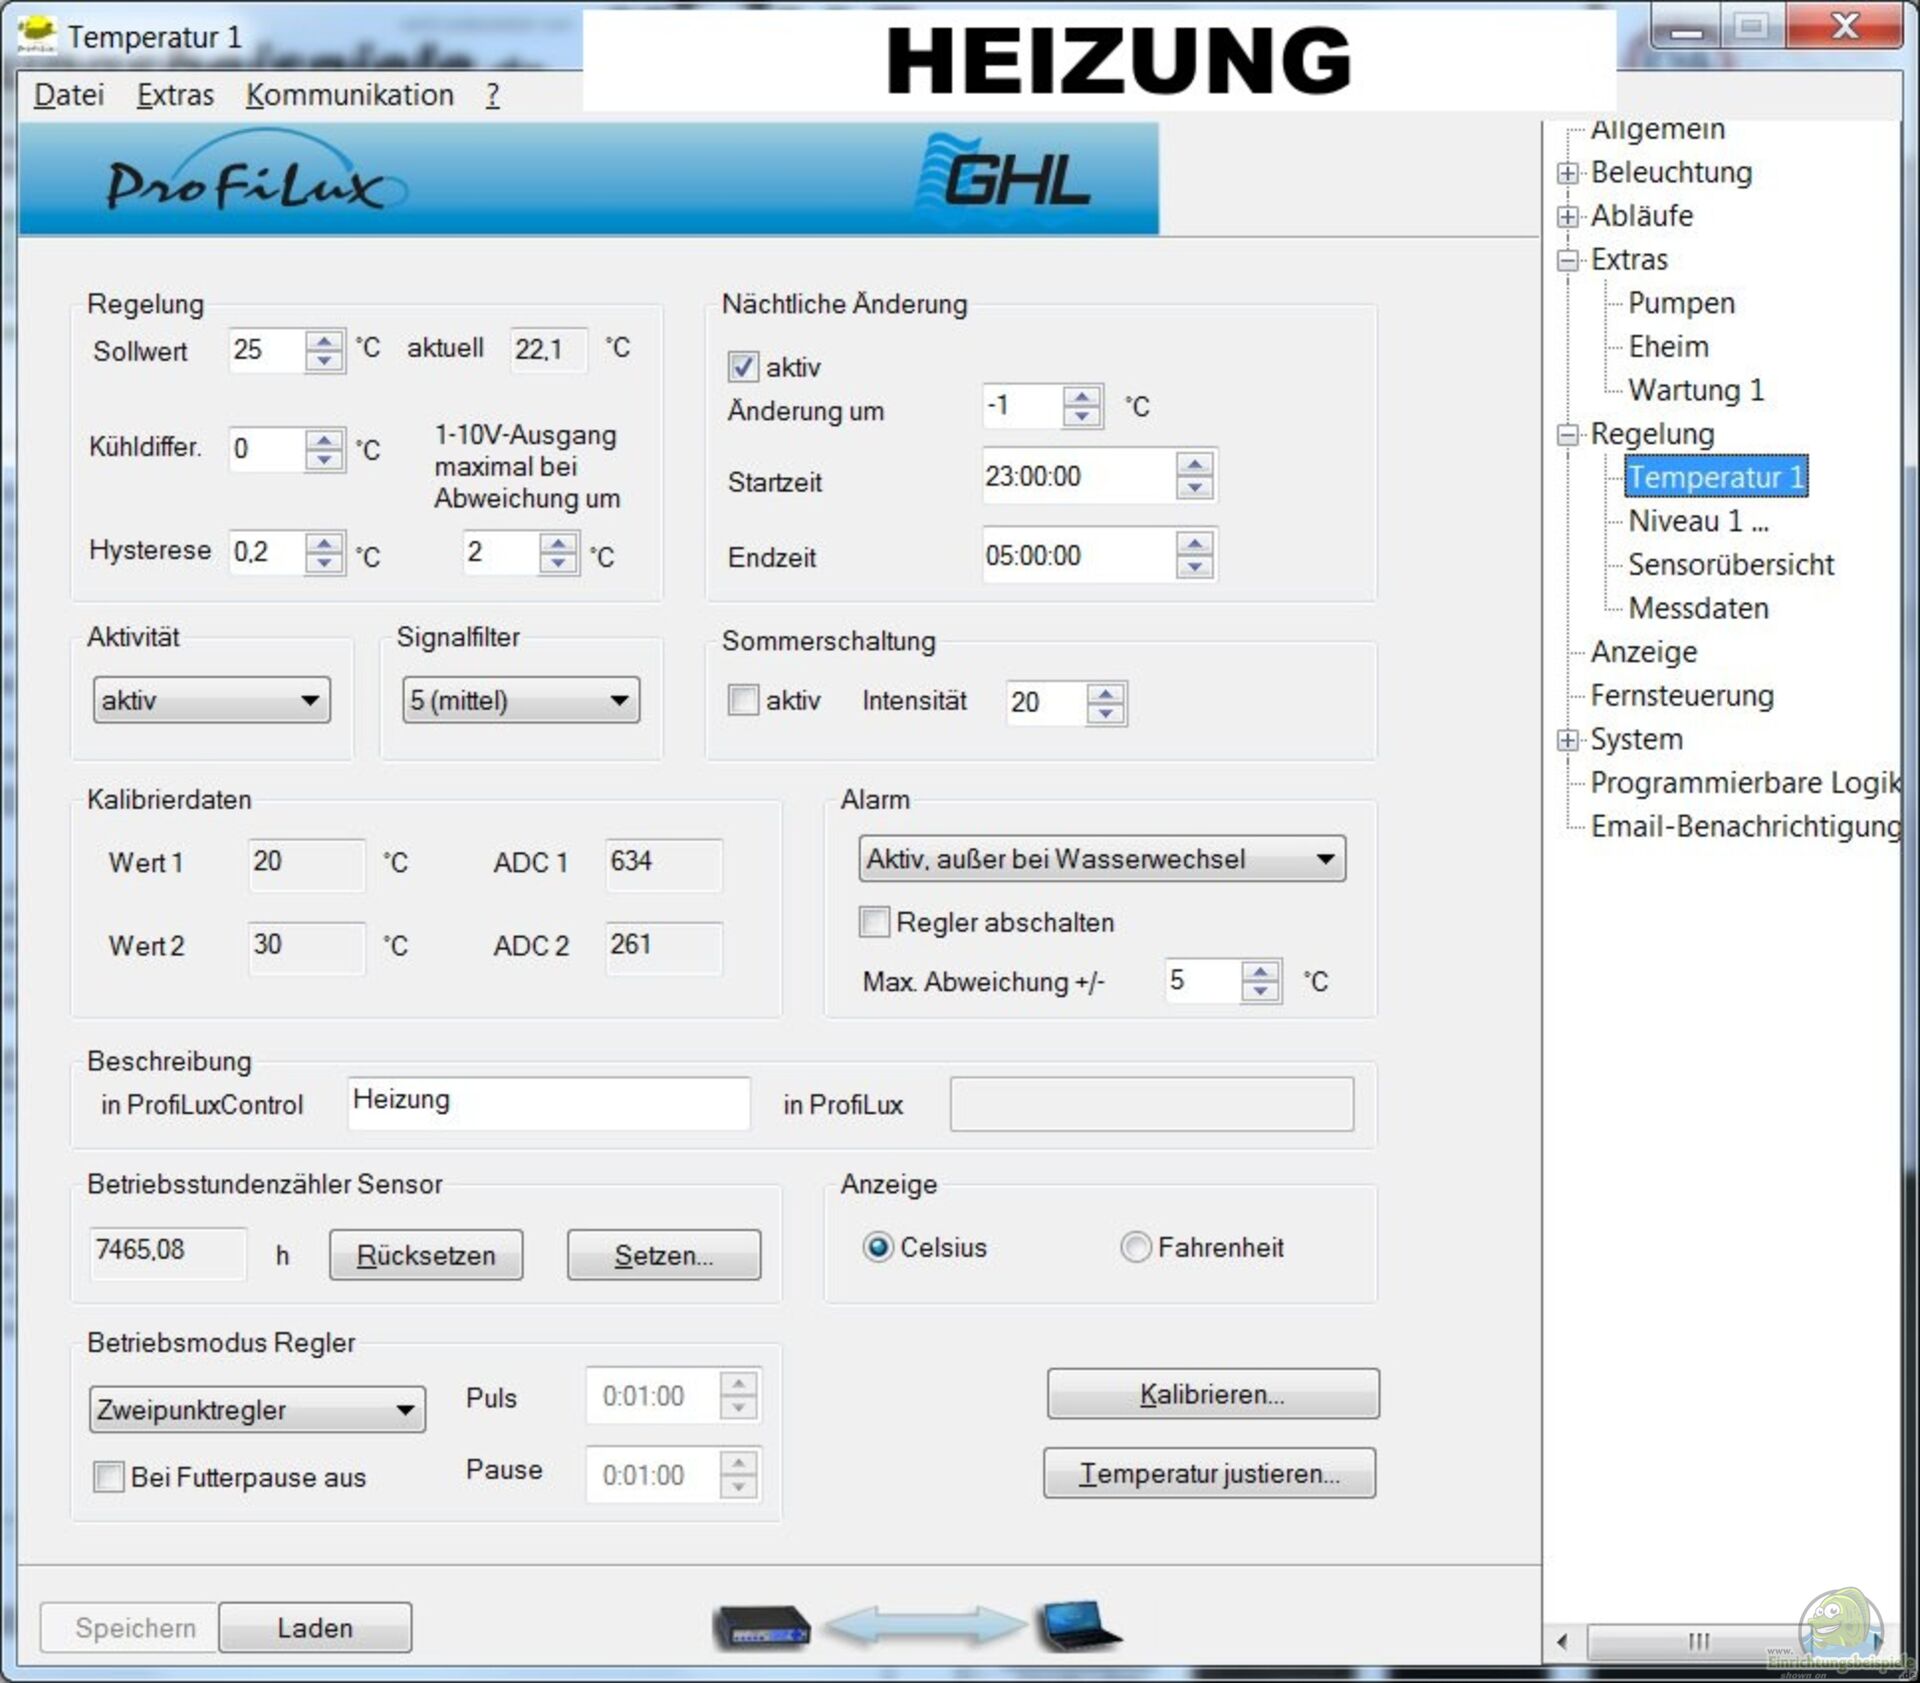Click the tree panel horizontal scrollbar
This screenshot has height=1683, width=1920.
1697,1641
